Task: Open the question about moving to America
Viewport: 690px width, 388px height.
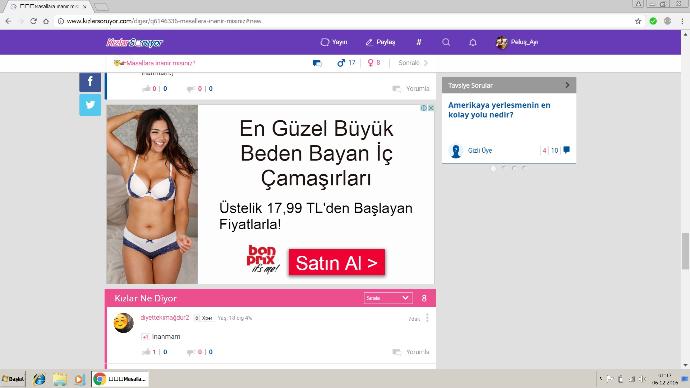Action: click(x=499, y=110)
